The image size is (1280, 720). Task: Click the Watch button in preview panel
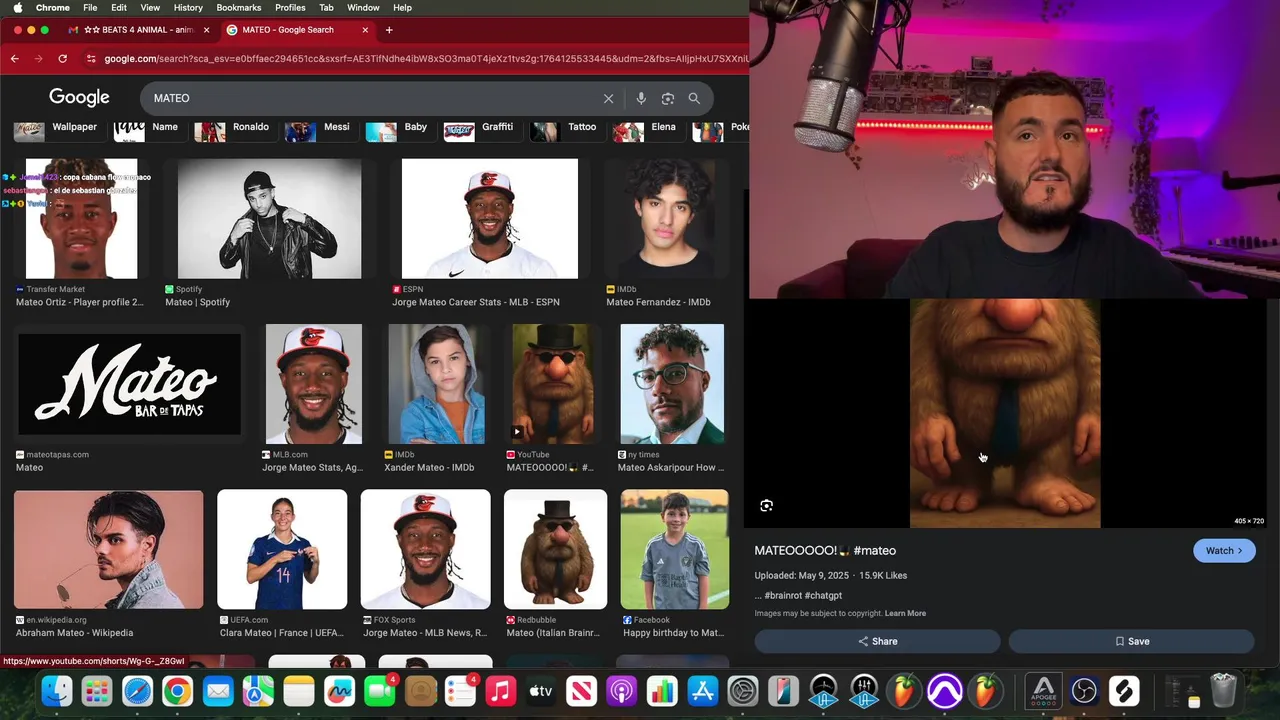coord(1224,551)
